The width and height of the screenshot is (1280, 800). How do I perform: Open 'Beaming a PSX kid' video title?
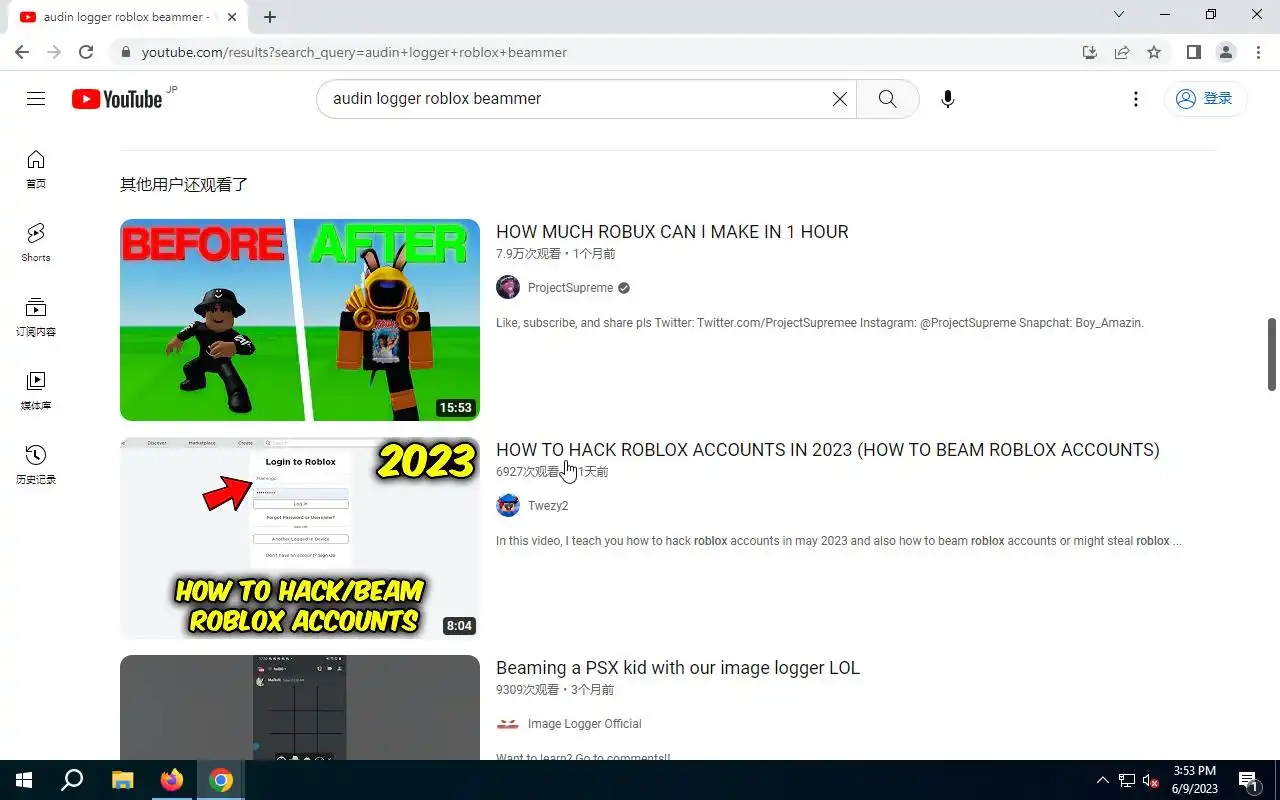tap(678, 668)
